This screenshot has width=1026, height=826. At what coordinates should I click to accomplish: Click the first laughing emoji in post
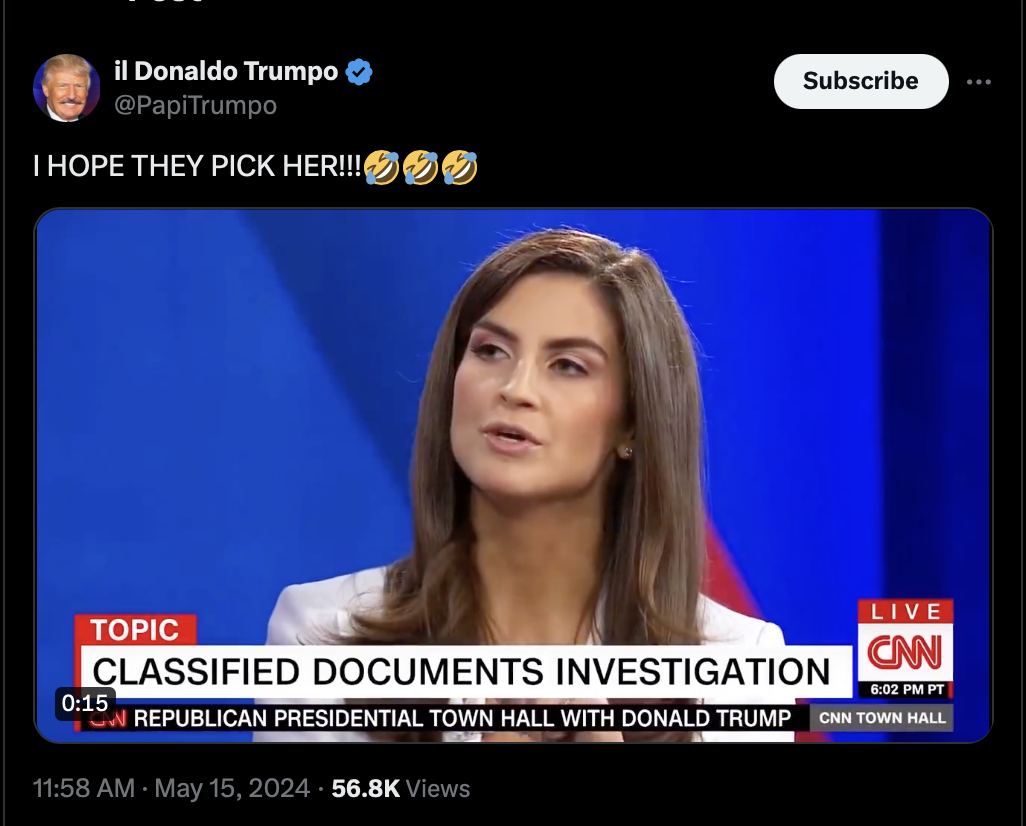coord(381,167)
